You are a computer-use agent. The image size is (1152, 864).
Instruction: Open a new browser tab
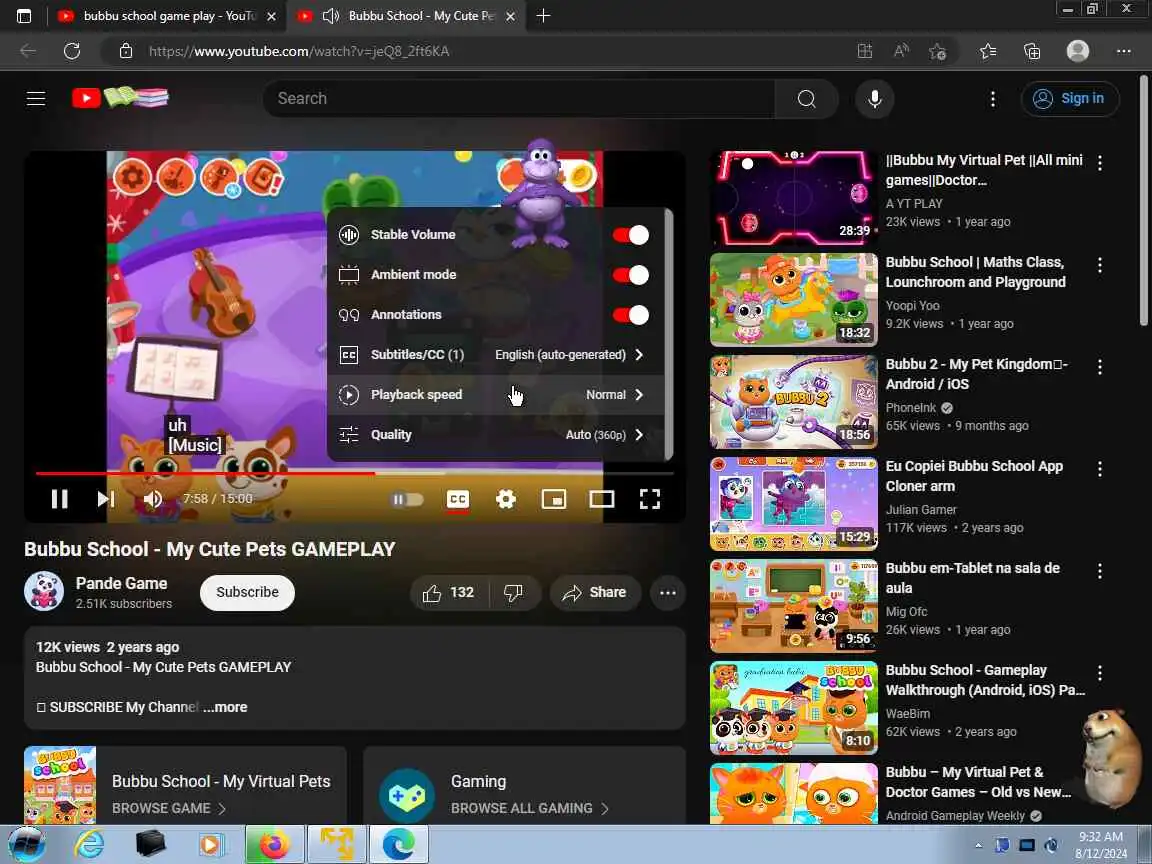tap(543, 15)
